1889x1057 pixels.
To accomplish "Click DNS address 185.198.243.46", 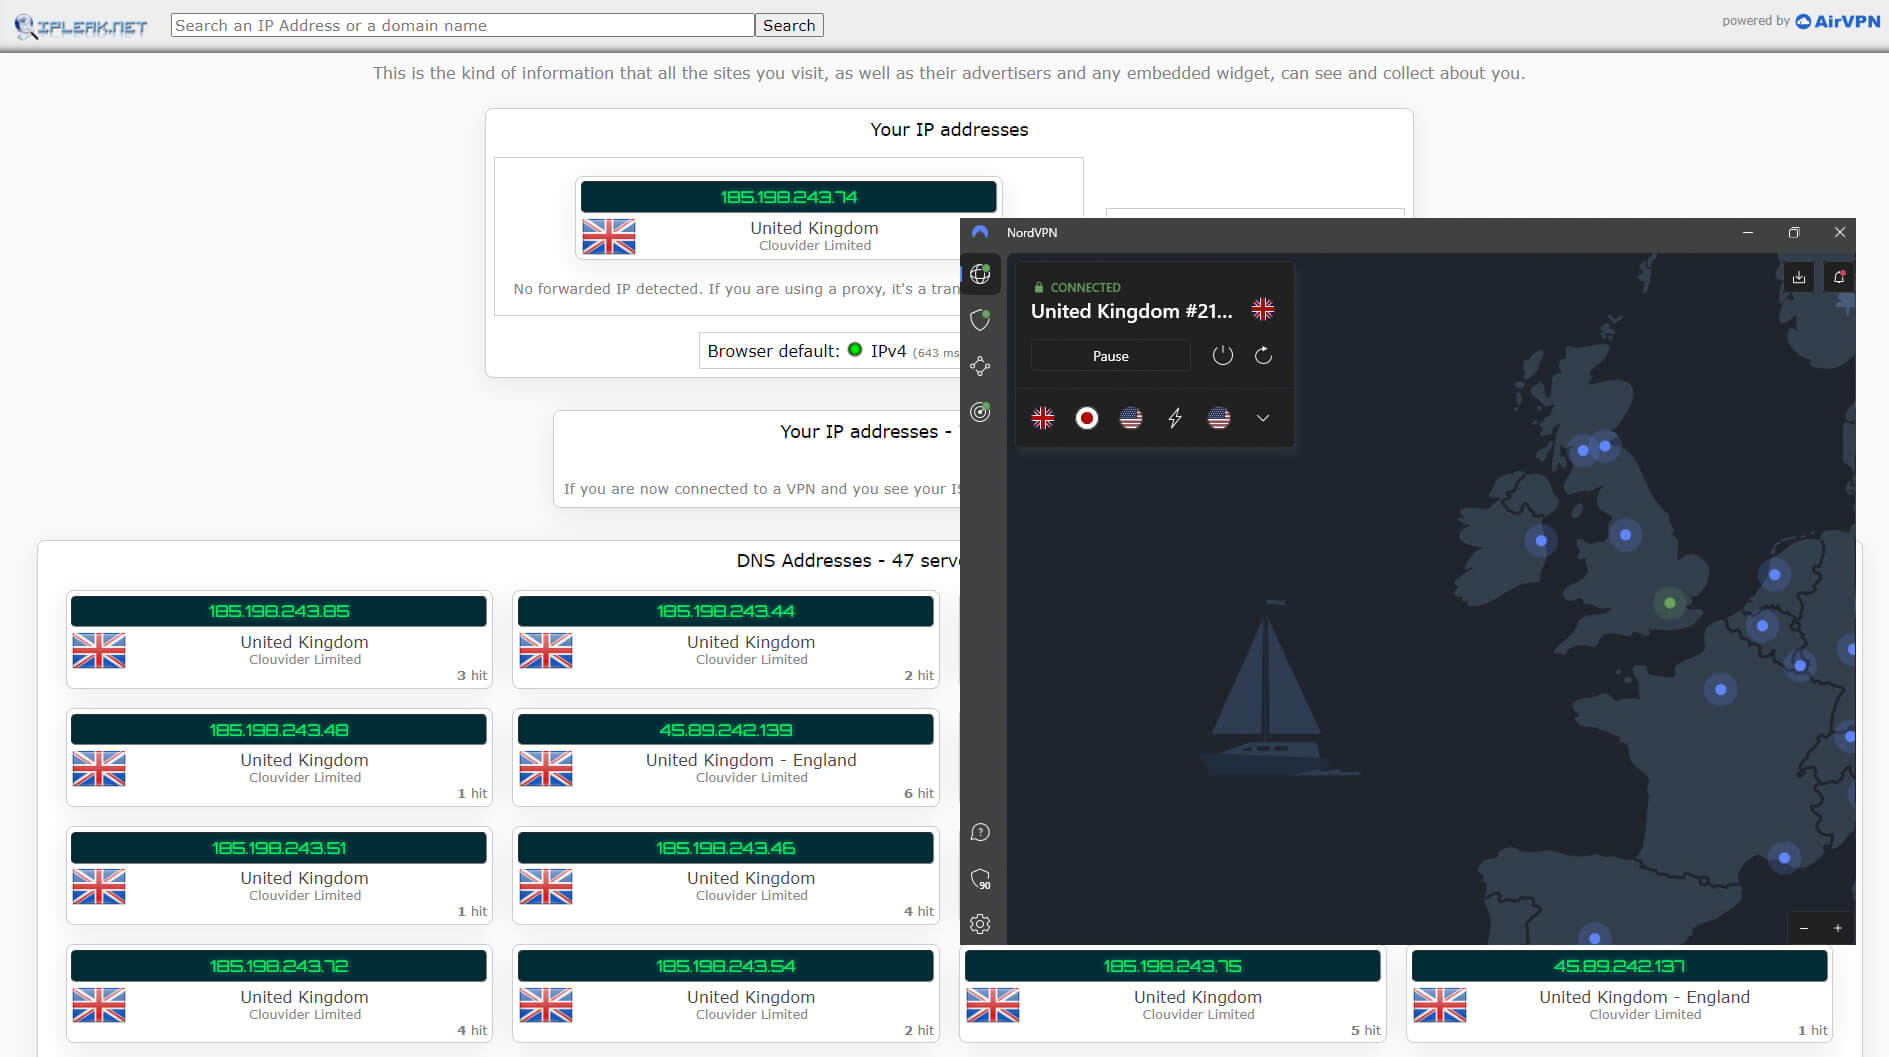I will [726, 848].
